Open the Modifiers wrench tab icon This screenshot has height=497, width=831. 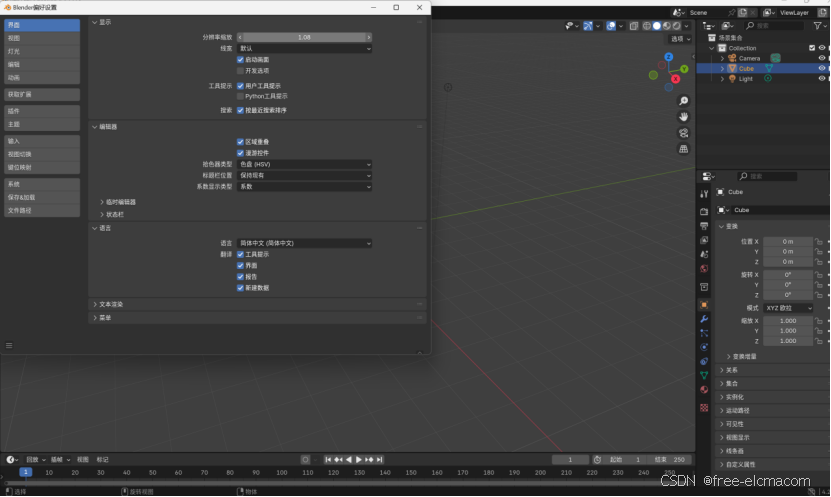point(704,319)
